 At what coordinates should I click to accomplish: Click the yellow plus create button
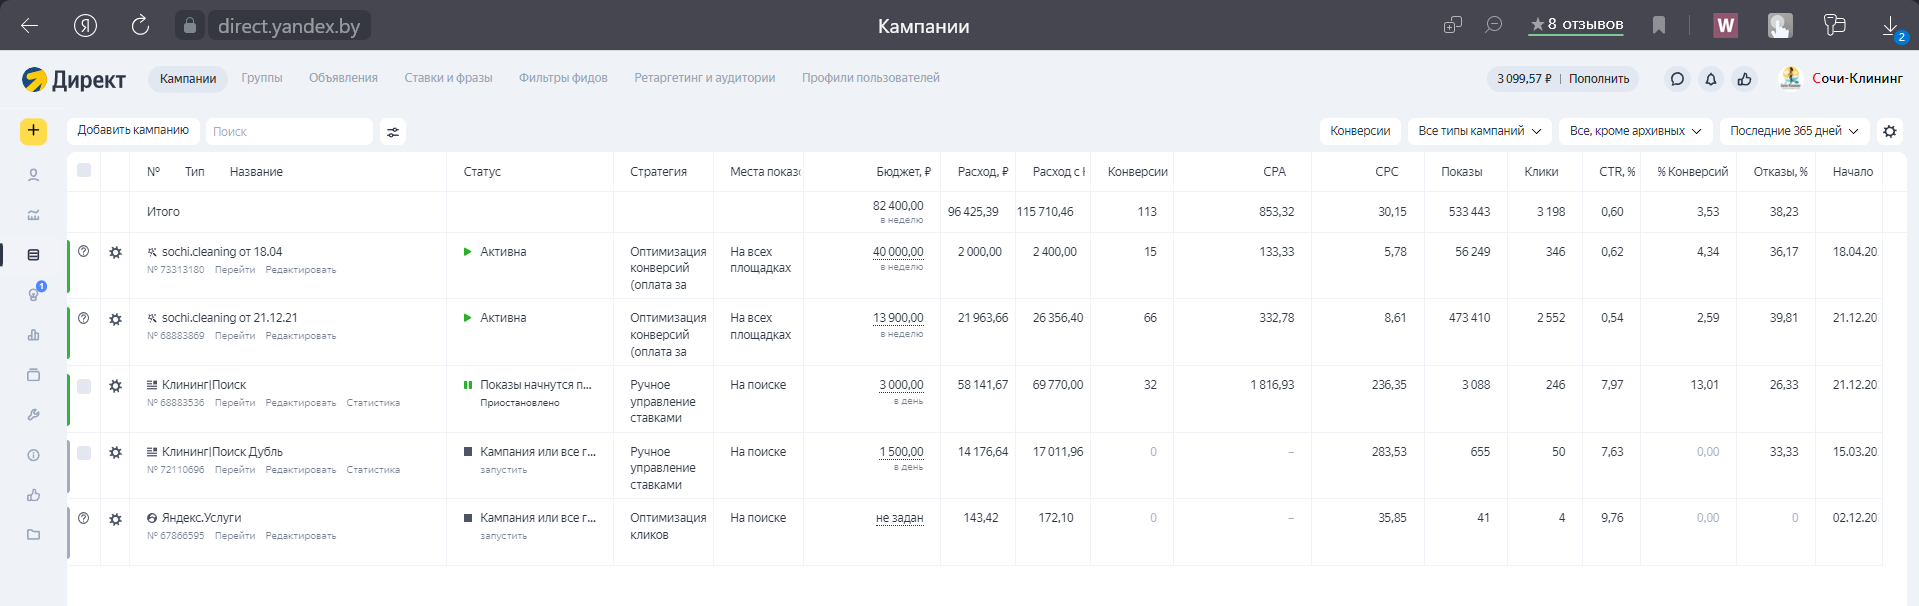(33, 131)
